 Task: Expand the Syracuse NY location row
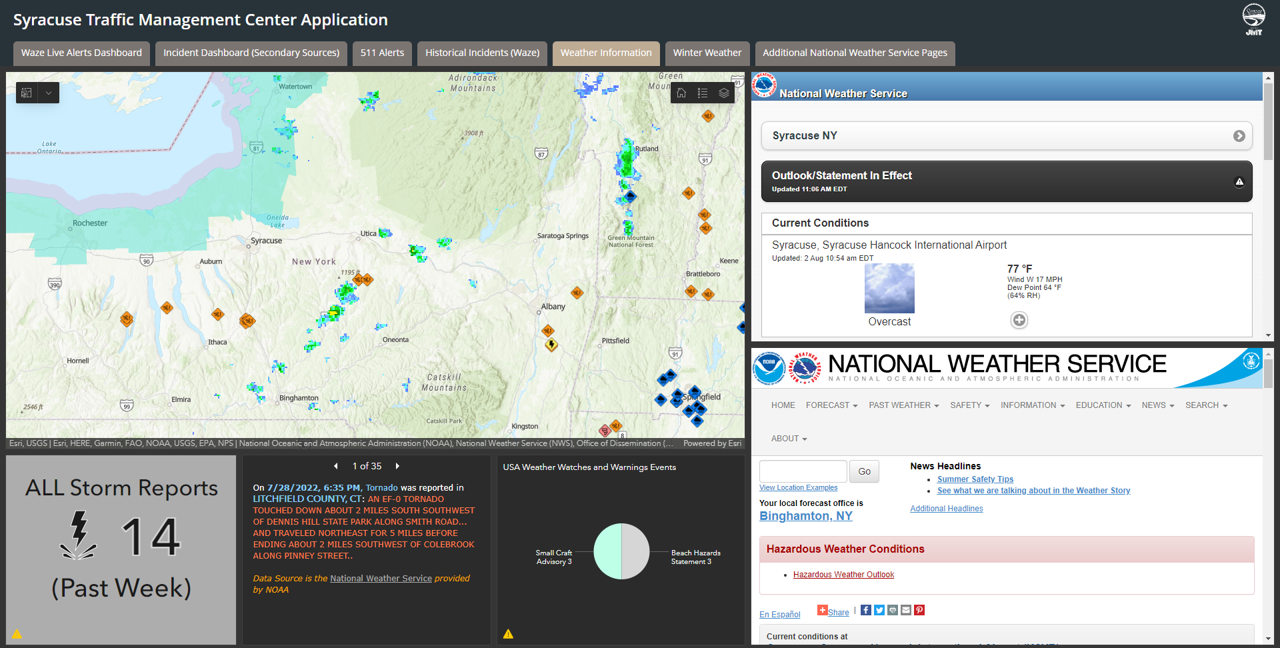(x=1006, y=136)
